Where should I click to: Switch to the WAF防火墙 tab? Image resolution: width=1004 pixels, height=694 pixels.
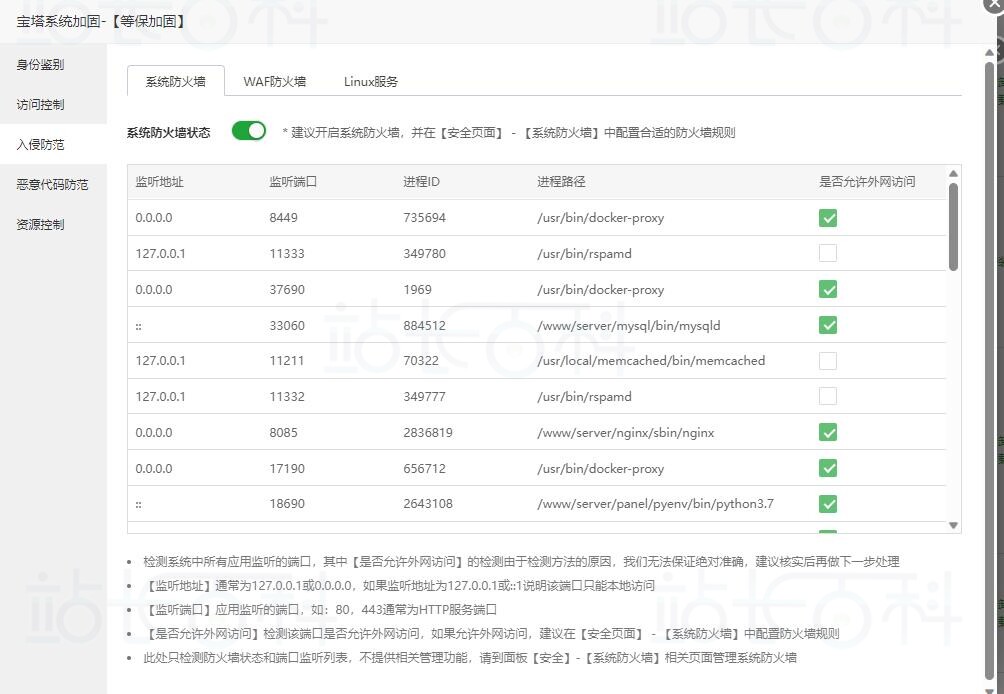click(274, 82)
